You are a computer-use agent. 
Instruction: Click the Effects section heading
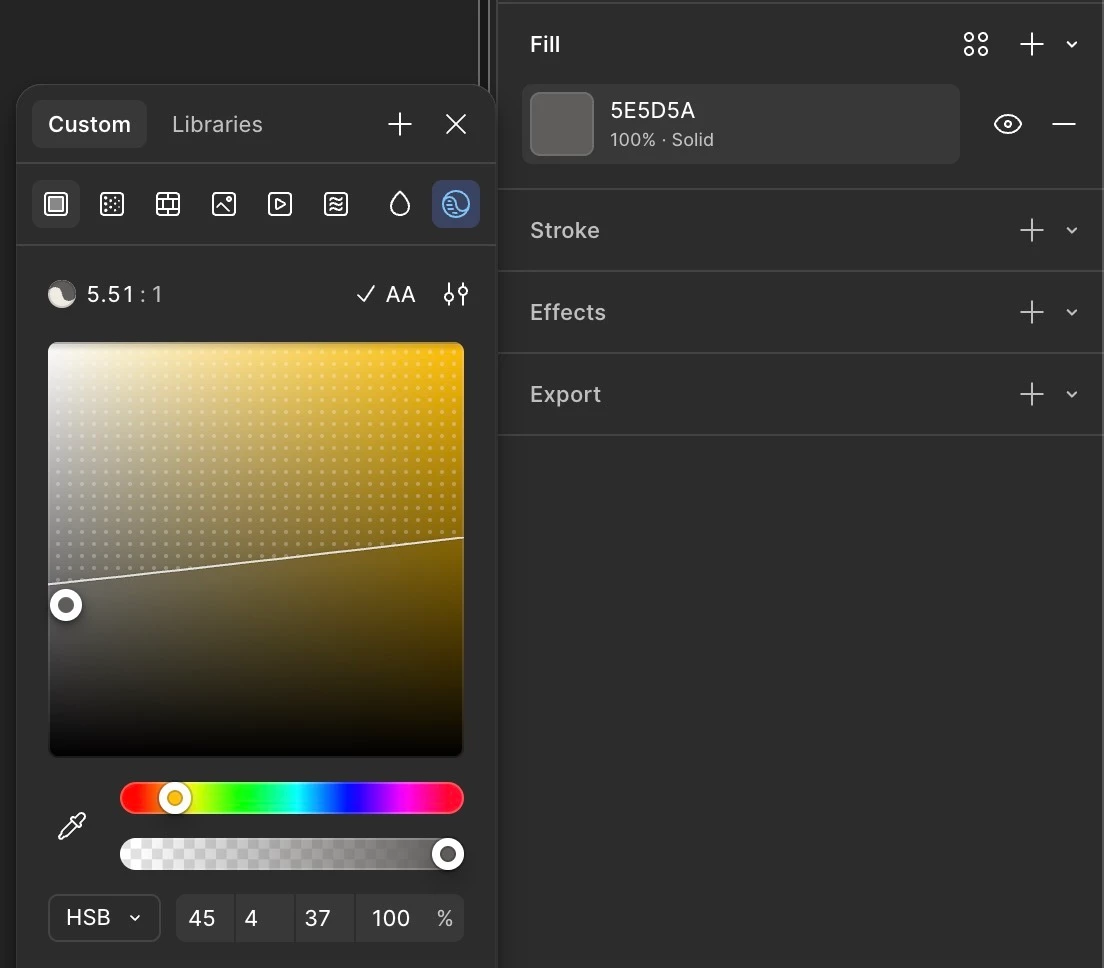click(x=567, y=312)
